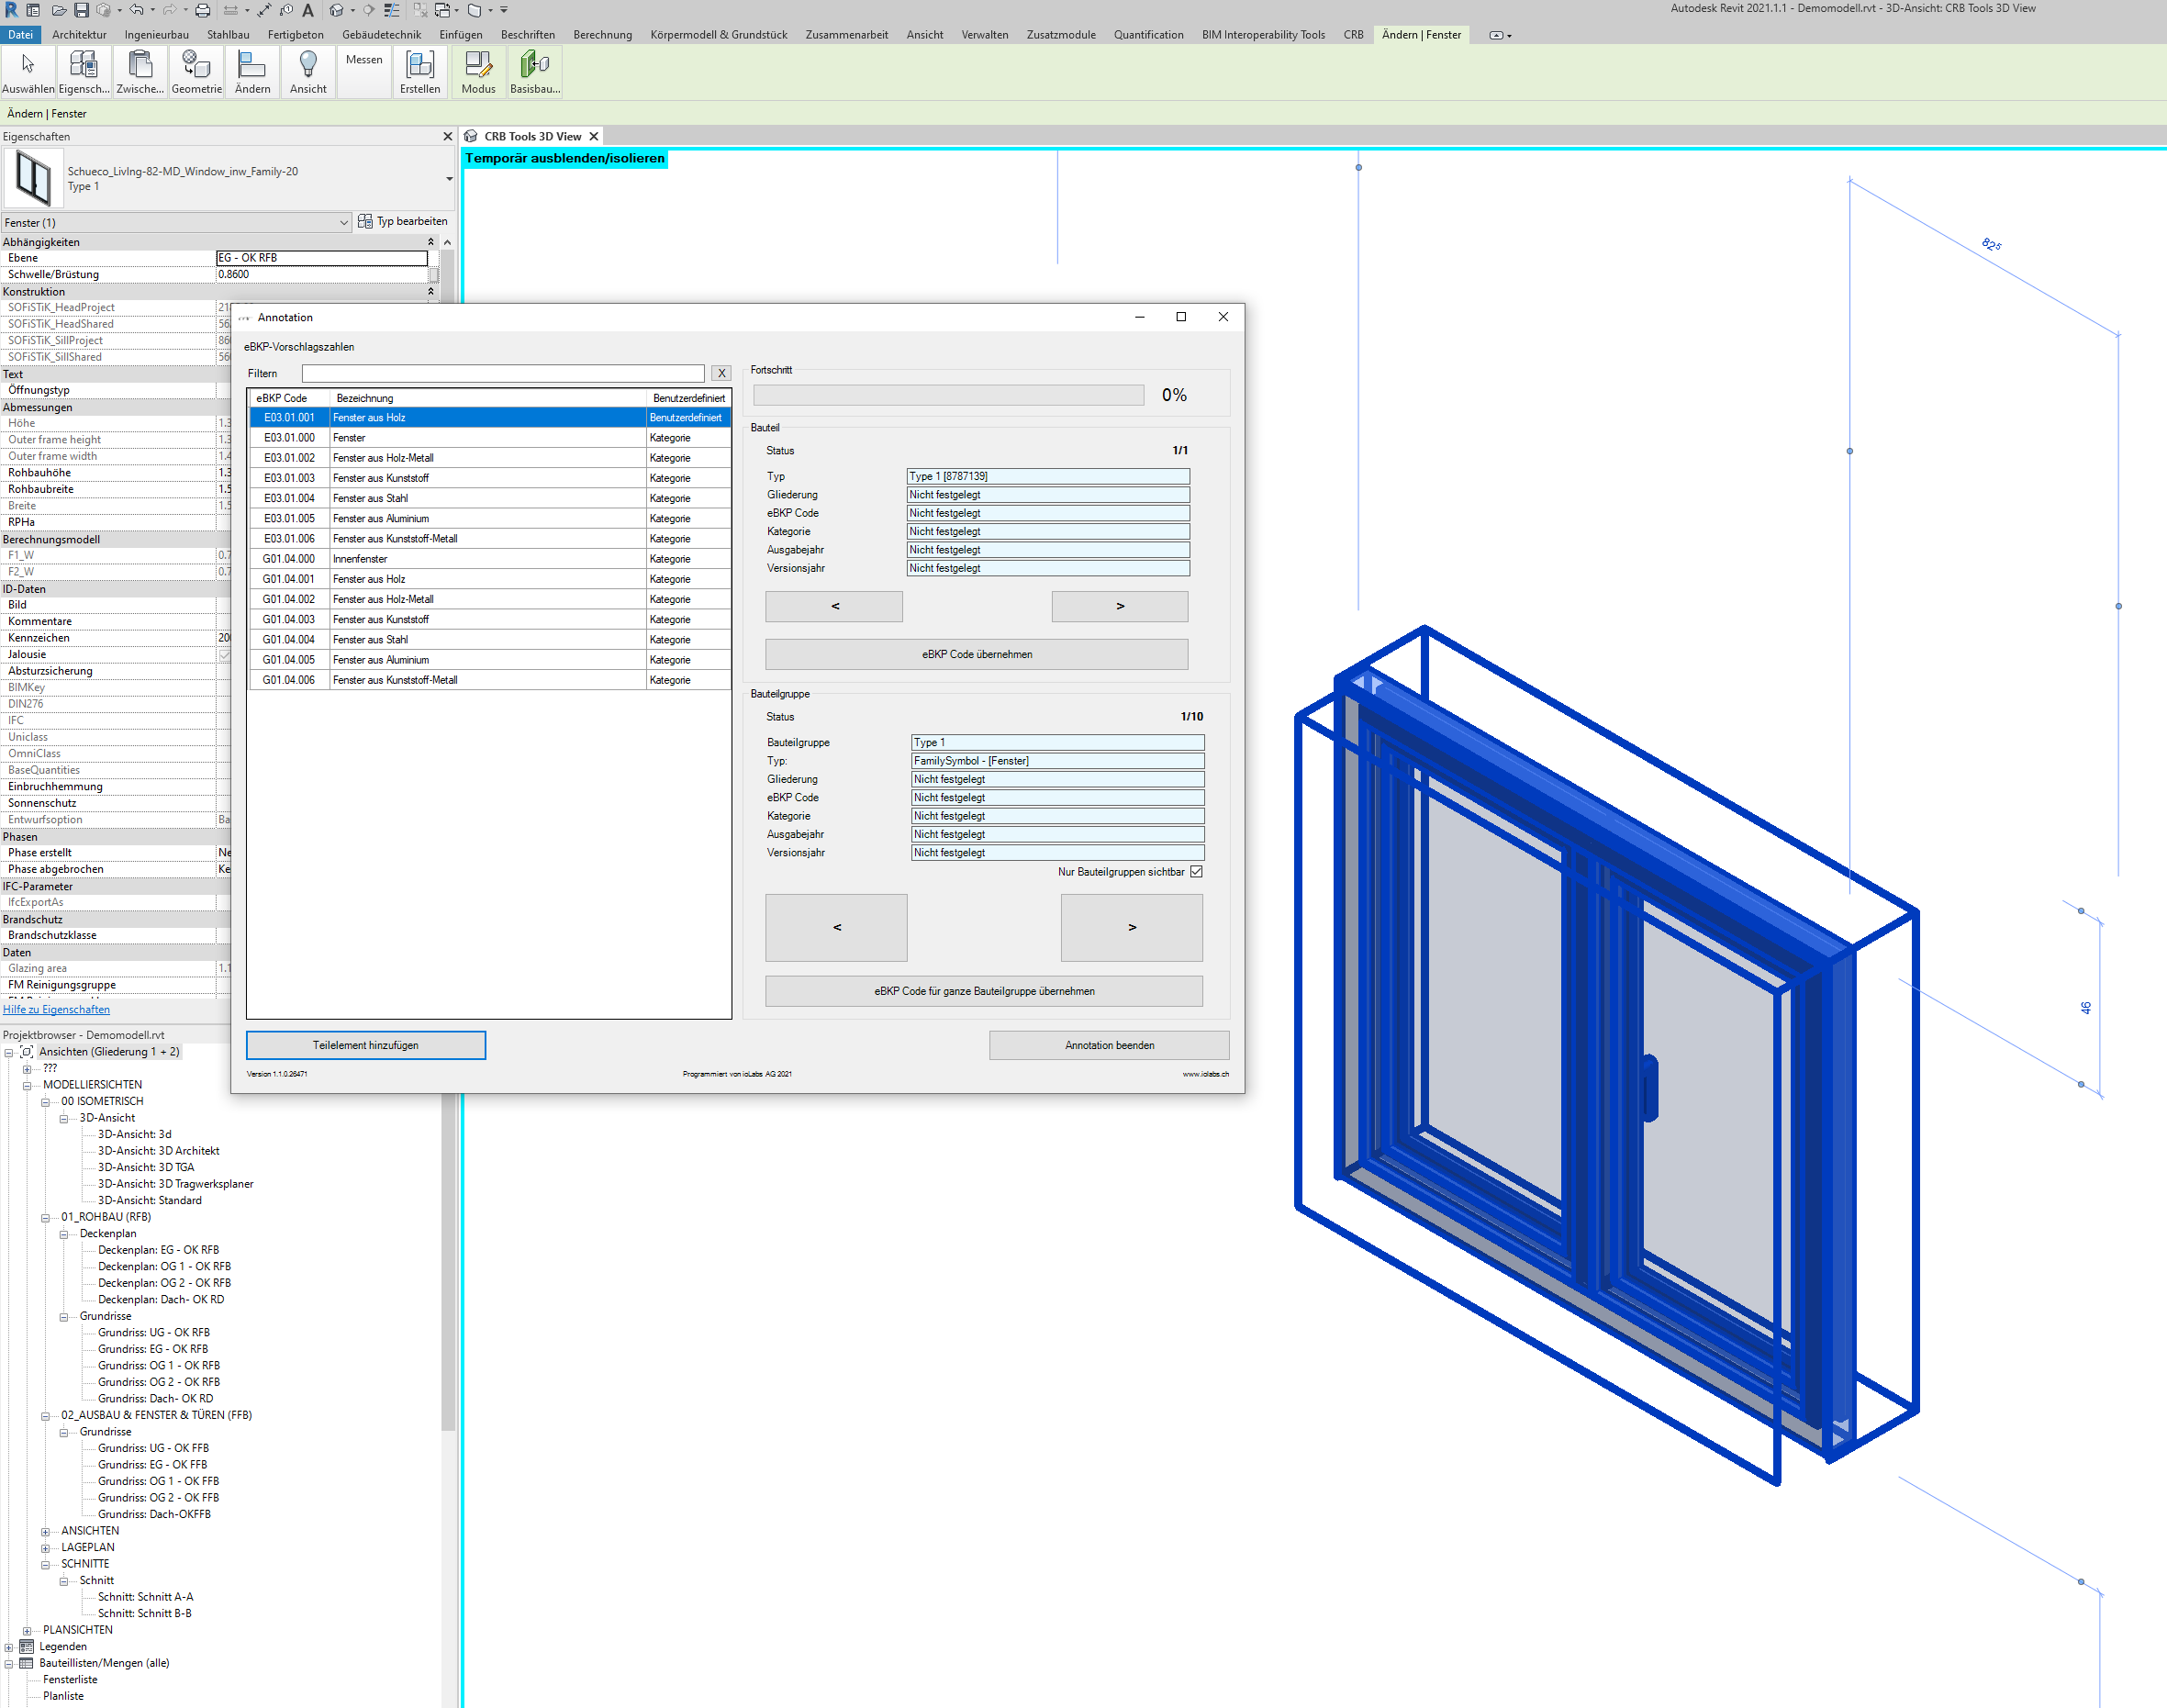Click the Revit 'R' application logo

(x=11, y=10)
